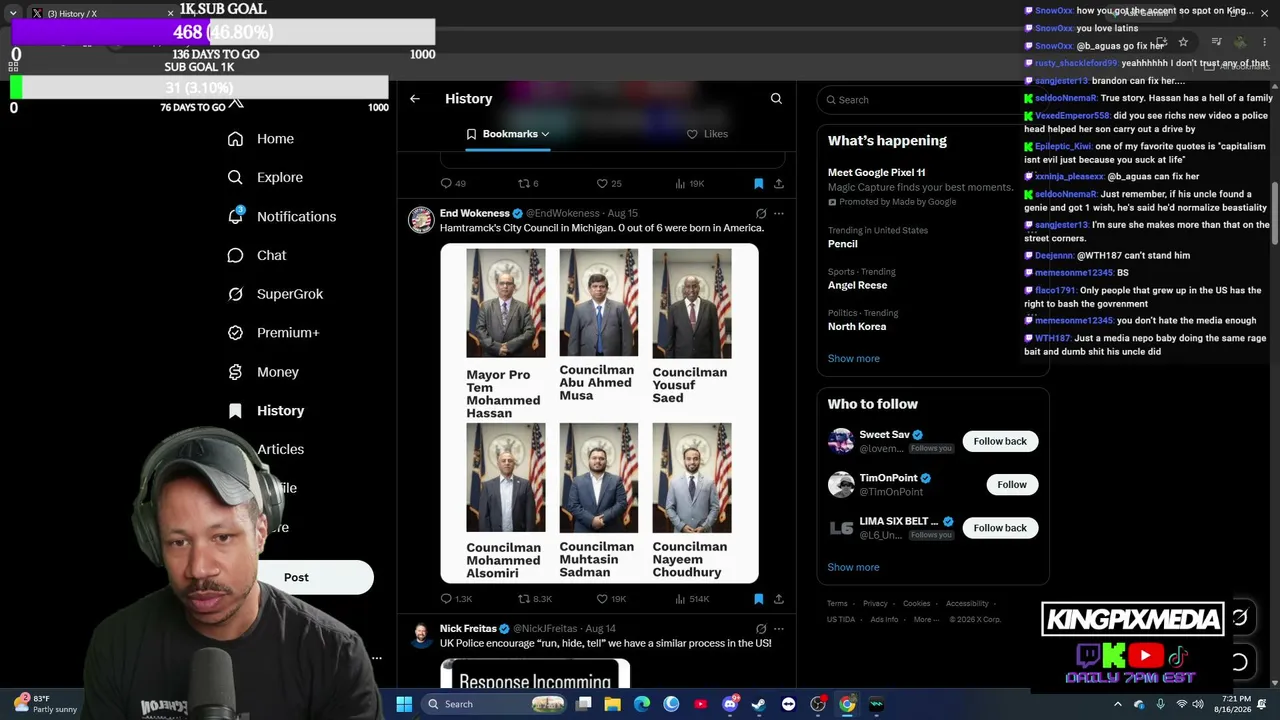Show more under What's happening
The height and width of the screenshot is (720, 1280).
pos(853,359)
